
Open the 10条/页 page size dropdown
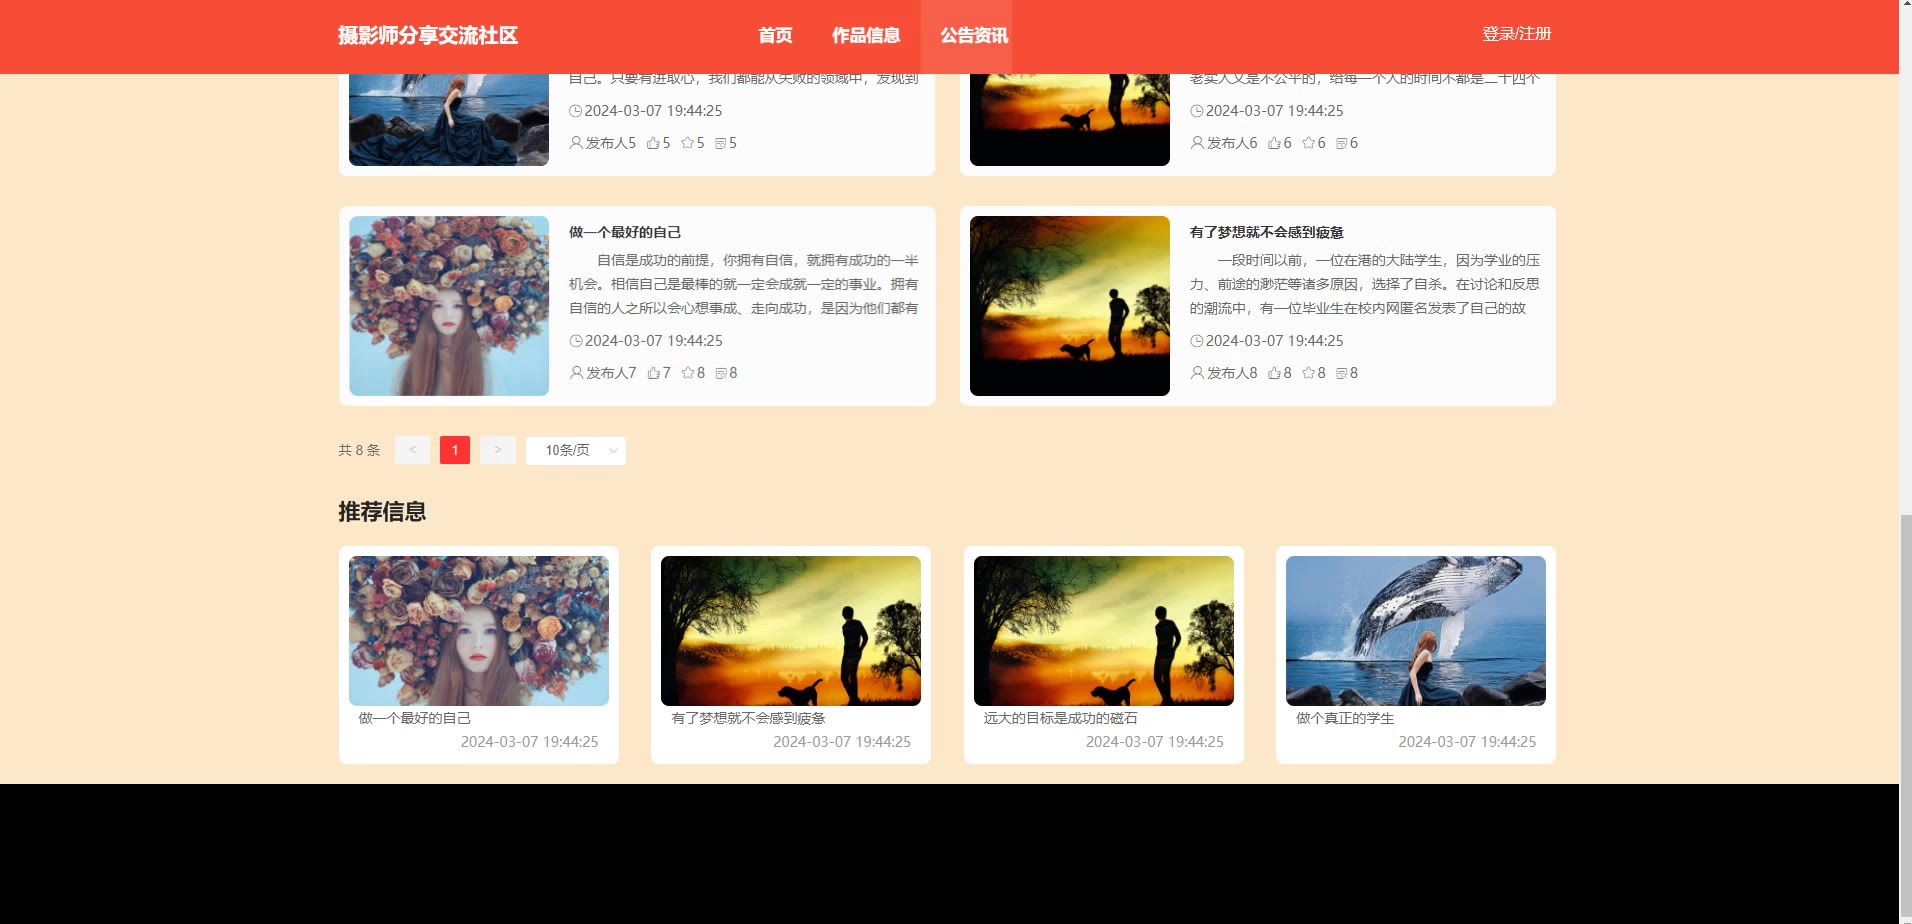point(576,450)
